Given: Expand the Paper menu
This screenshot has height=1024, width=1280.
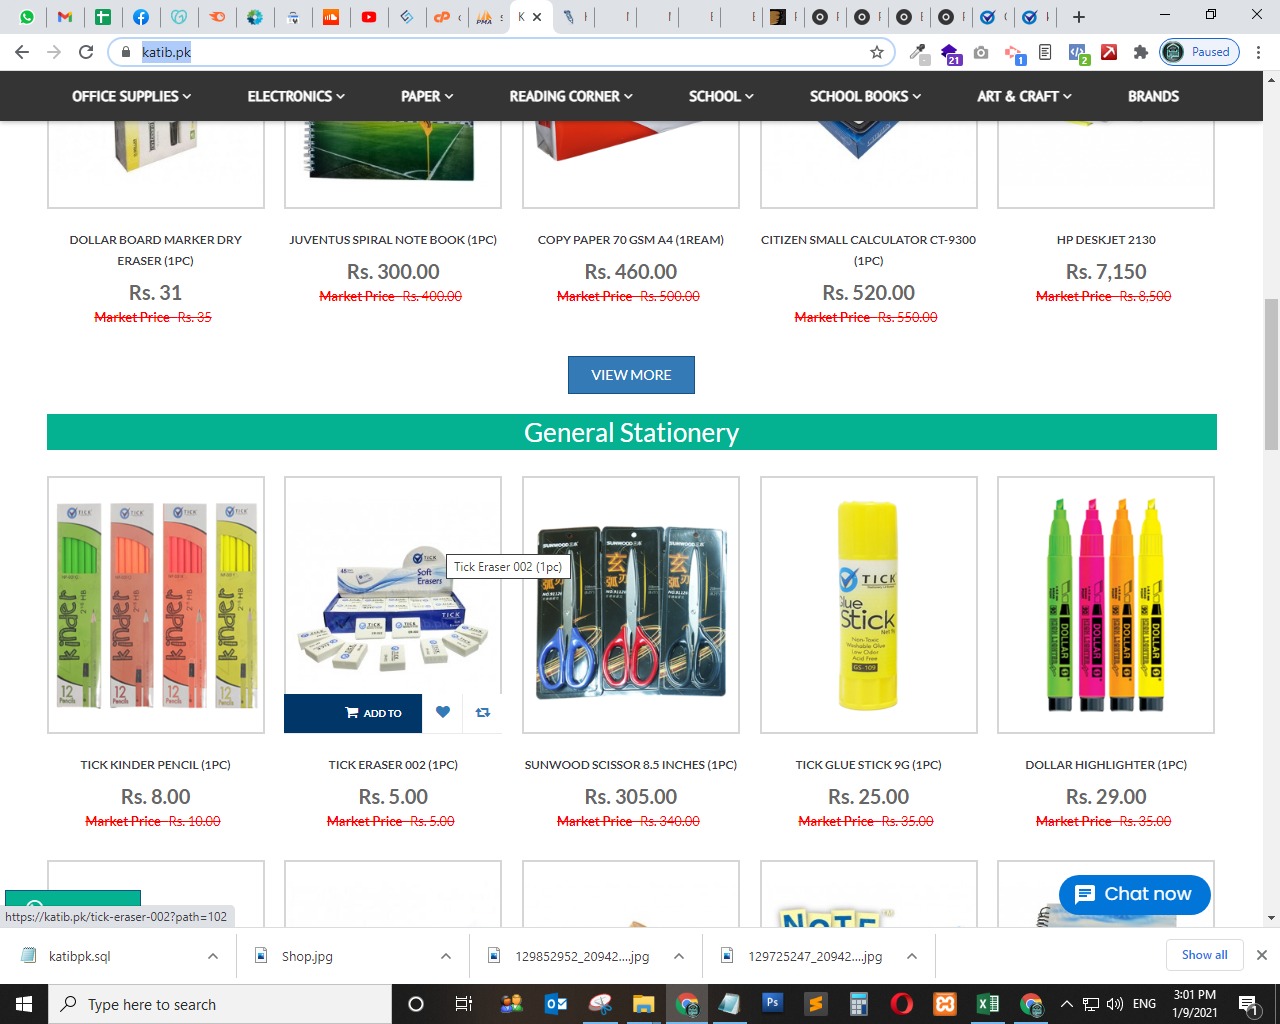Looking at the screenshot, I should pyautogui.click(x=427, y=96).
